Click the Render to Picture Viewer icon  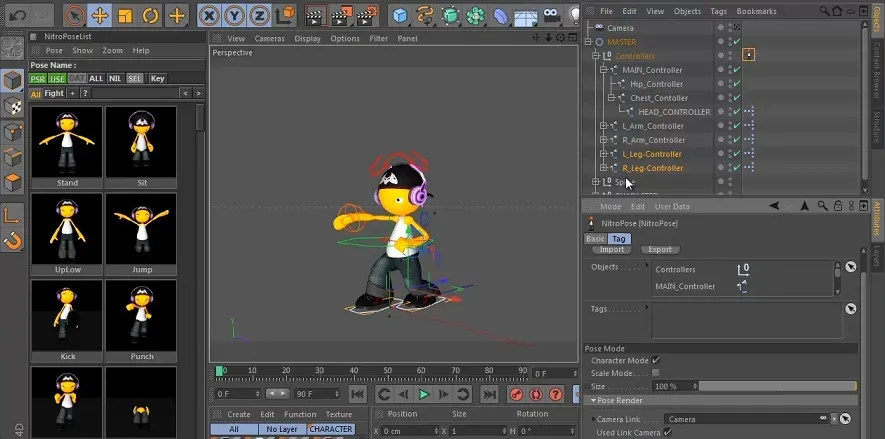(x=341, y=15)
